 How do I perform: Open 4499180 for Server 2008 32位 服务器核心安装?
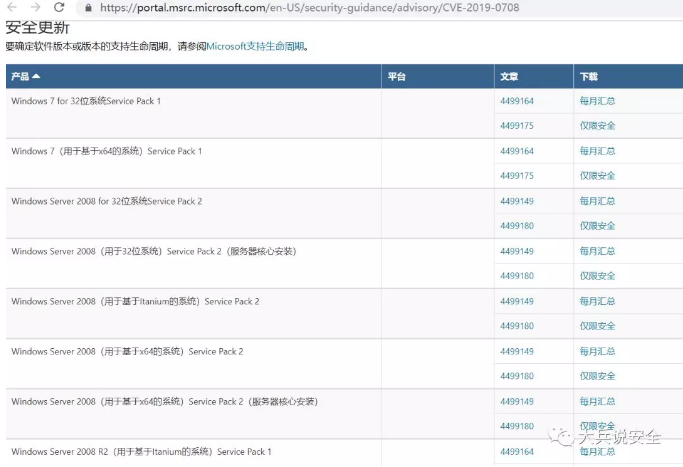517,276
